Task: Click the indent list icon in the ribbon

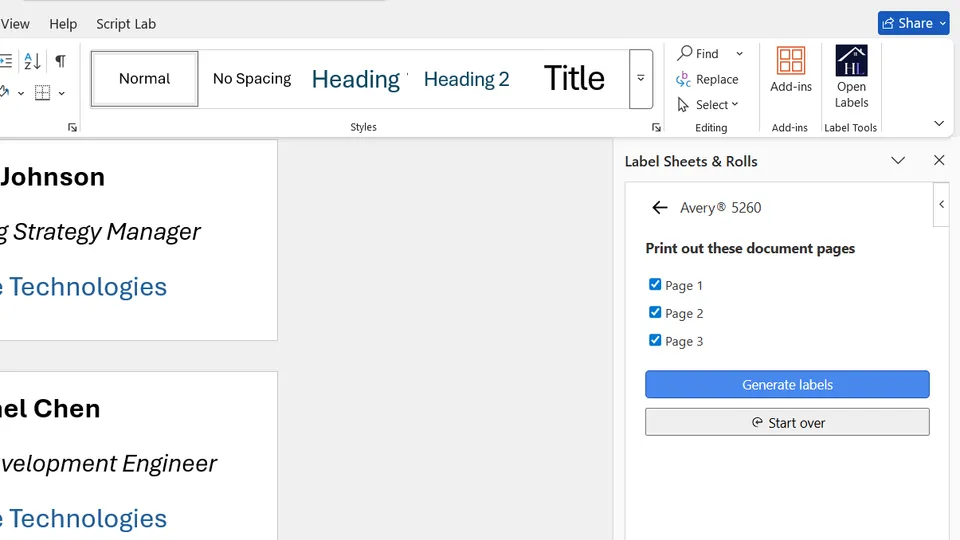Action: [6, 61]
